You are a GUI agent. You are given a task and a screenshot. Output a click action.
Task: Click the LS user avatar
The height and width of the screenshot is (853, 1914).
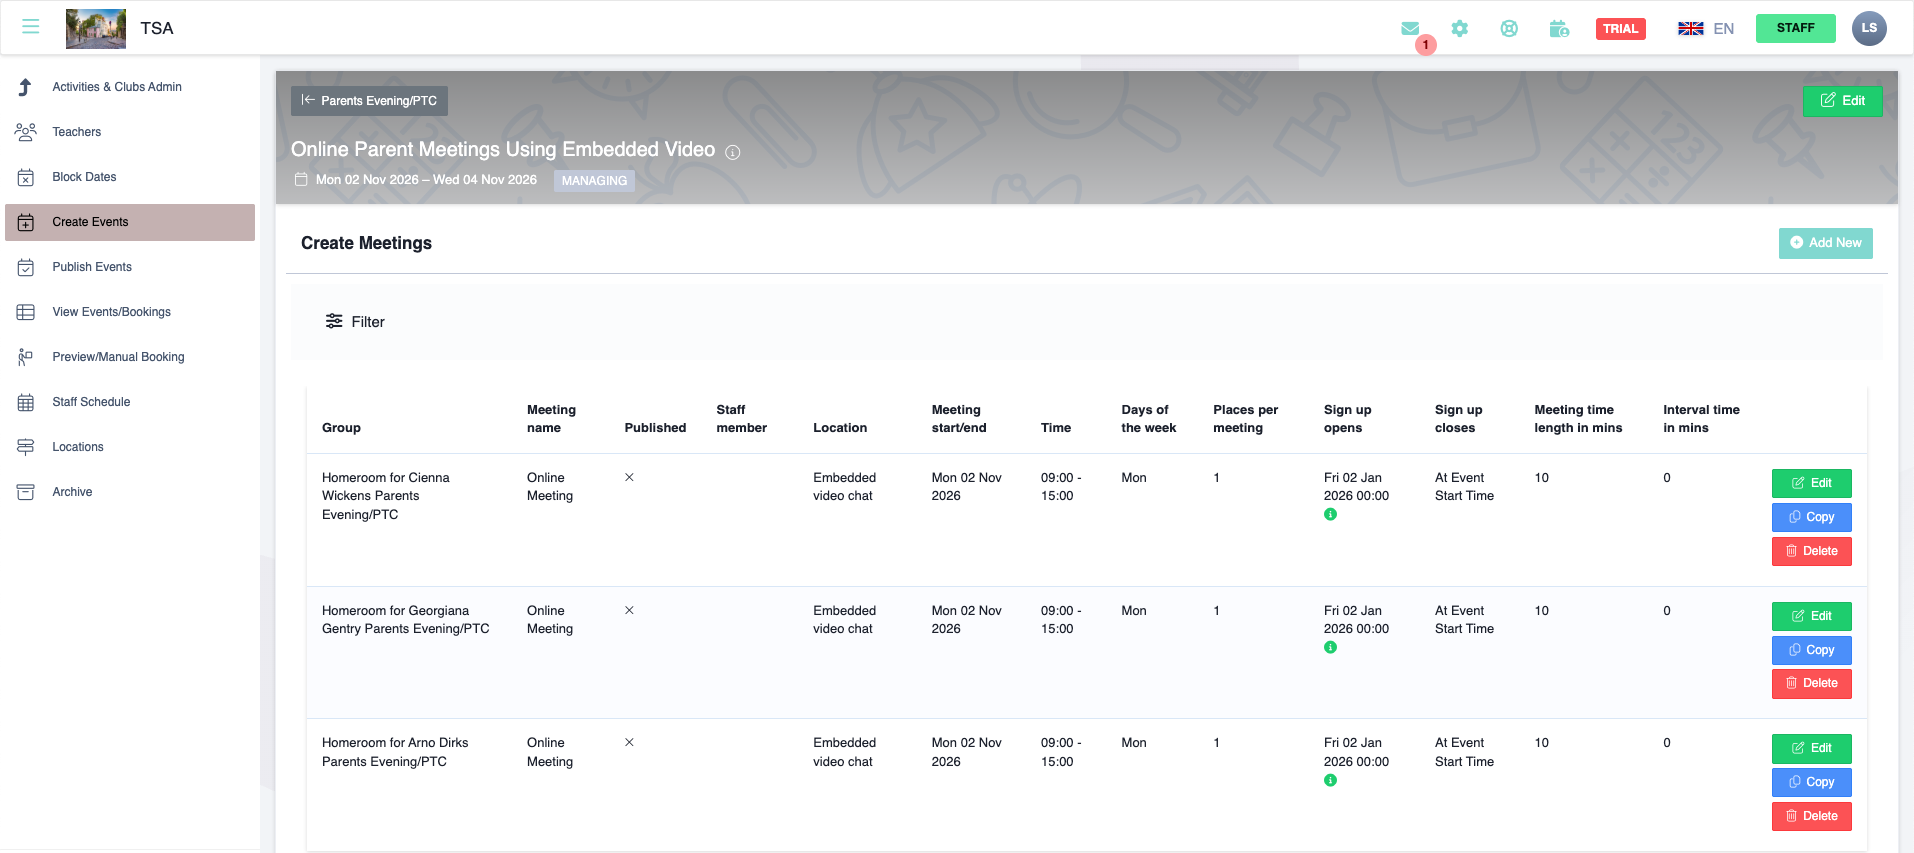(1868, 28)
